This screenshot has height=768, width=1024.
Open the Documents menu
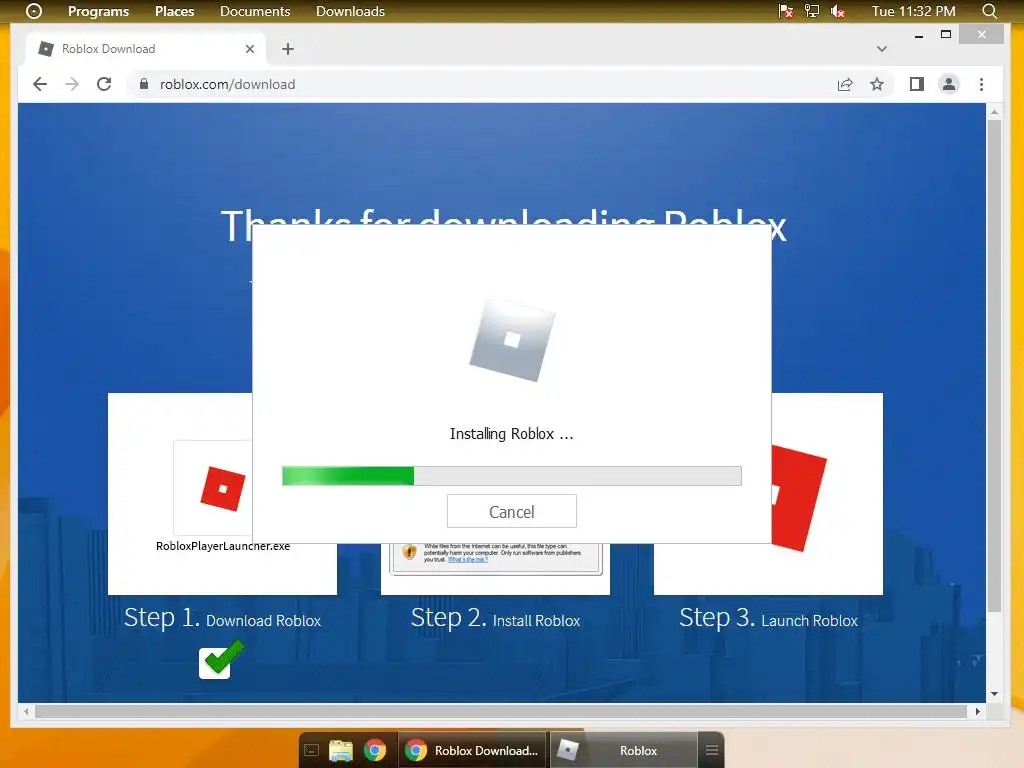coord(255,11)
